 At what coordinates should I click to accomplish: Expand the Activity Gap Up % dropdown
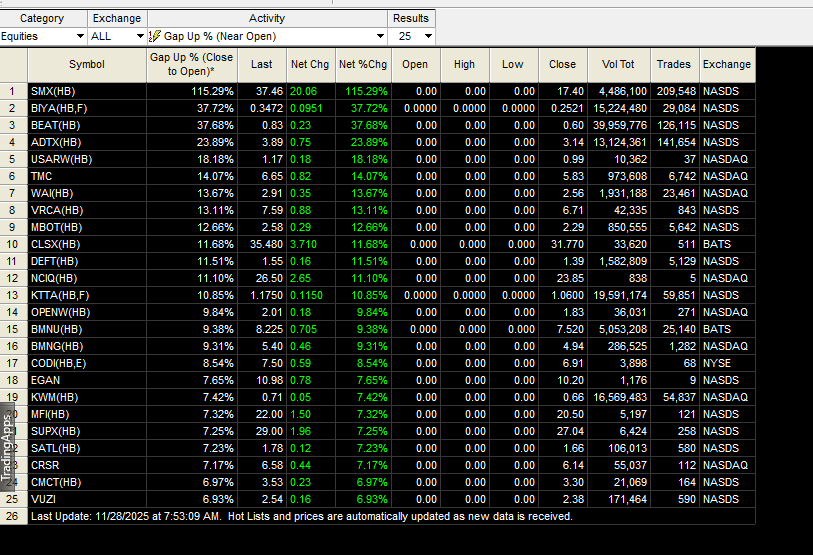click(380, 36)
